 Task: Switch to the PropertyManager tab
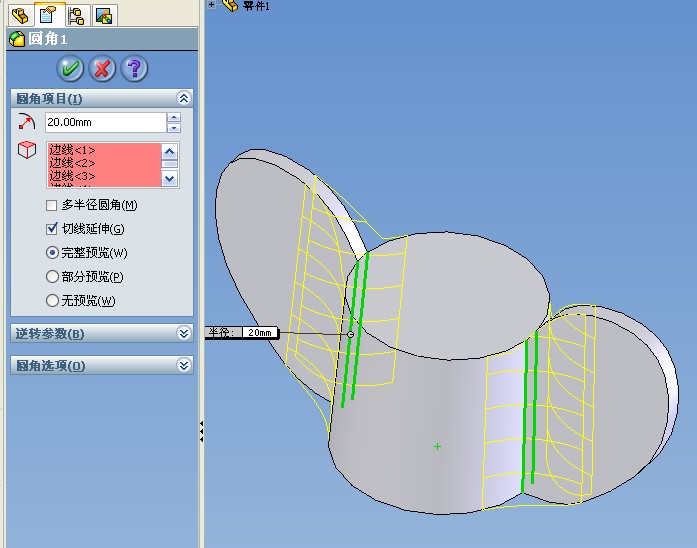(48, 14)
